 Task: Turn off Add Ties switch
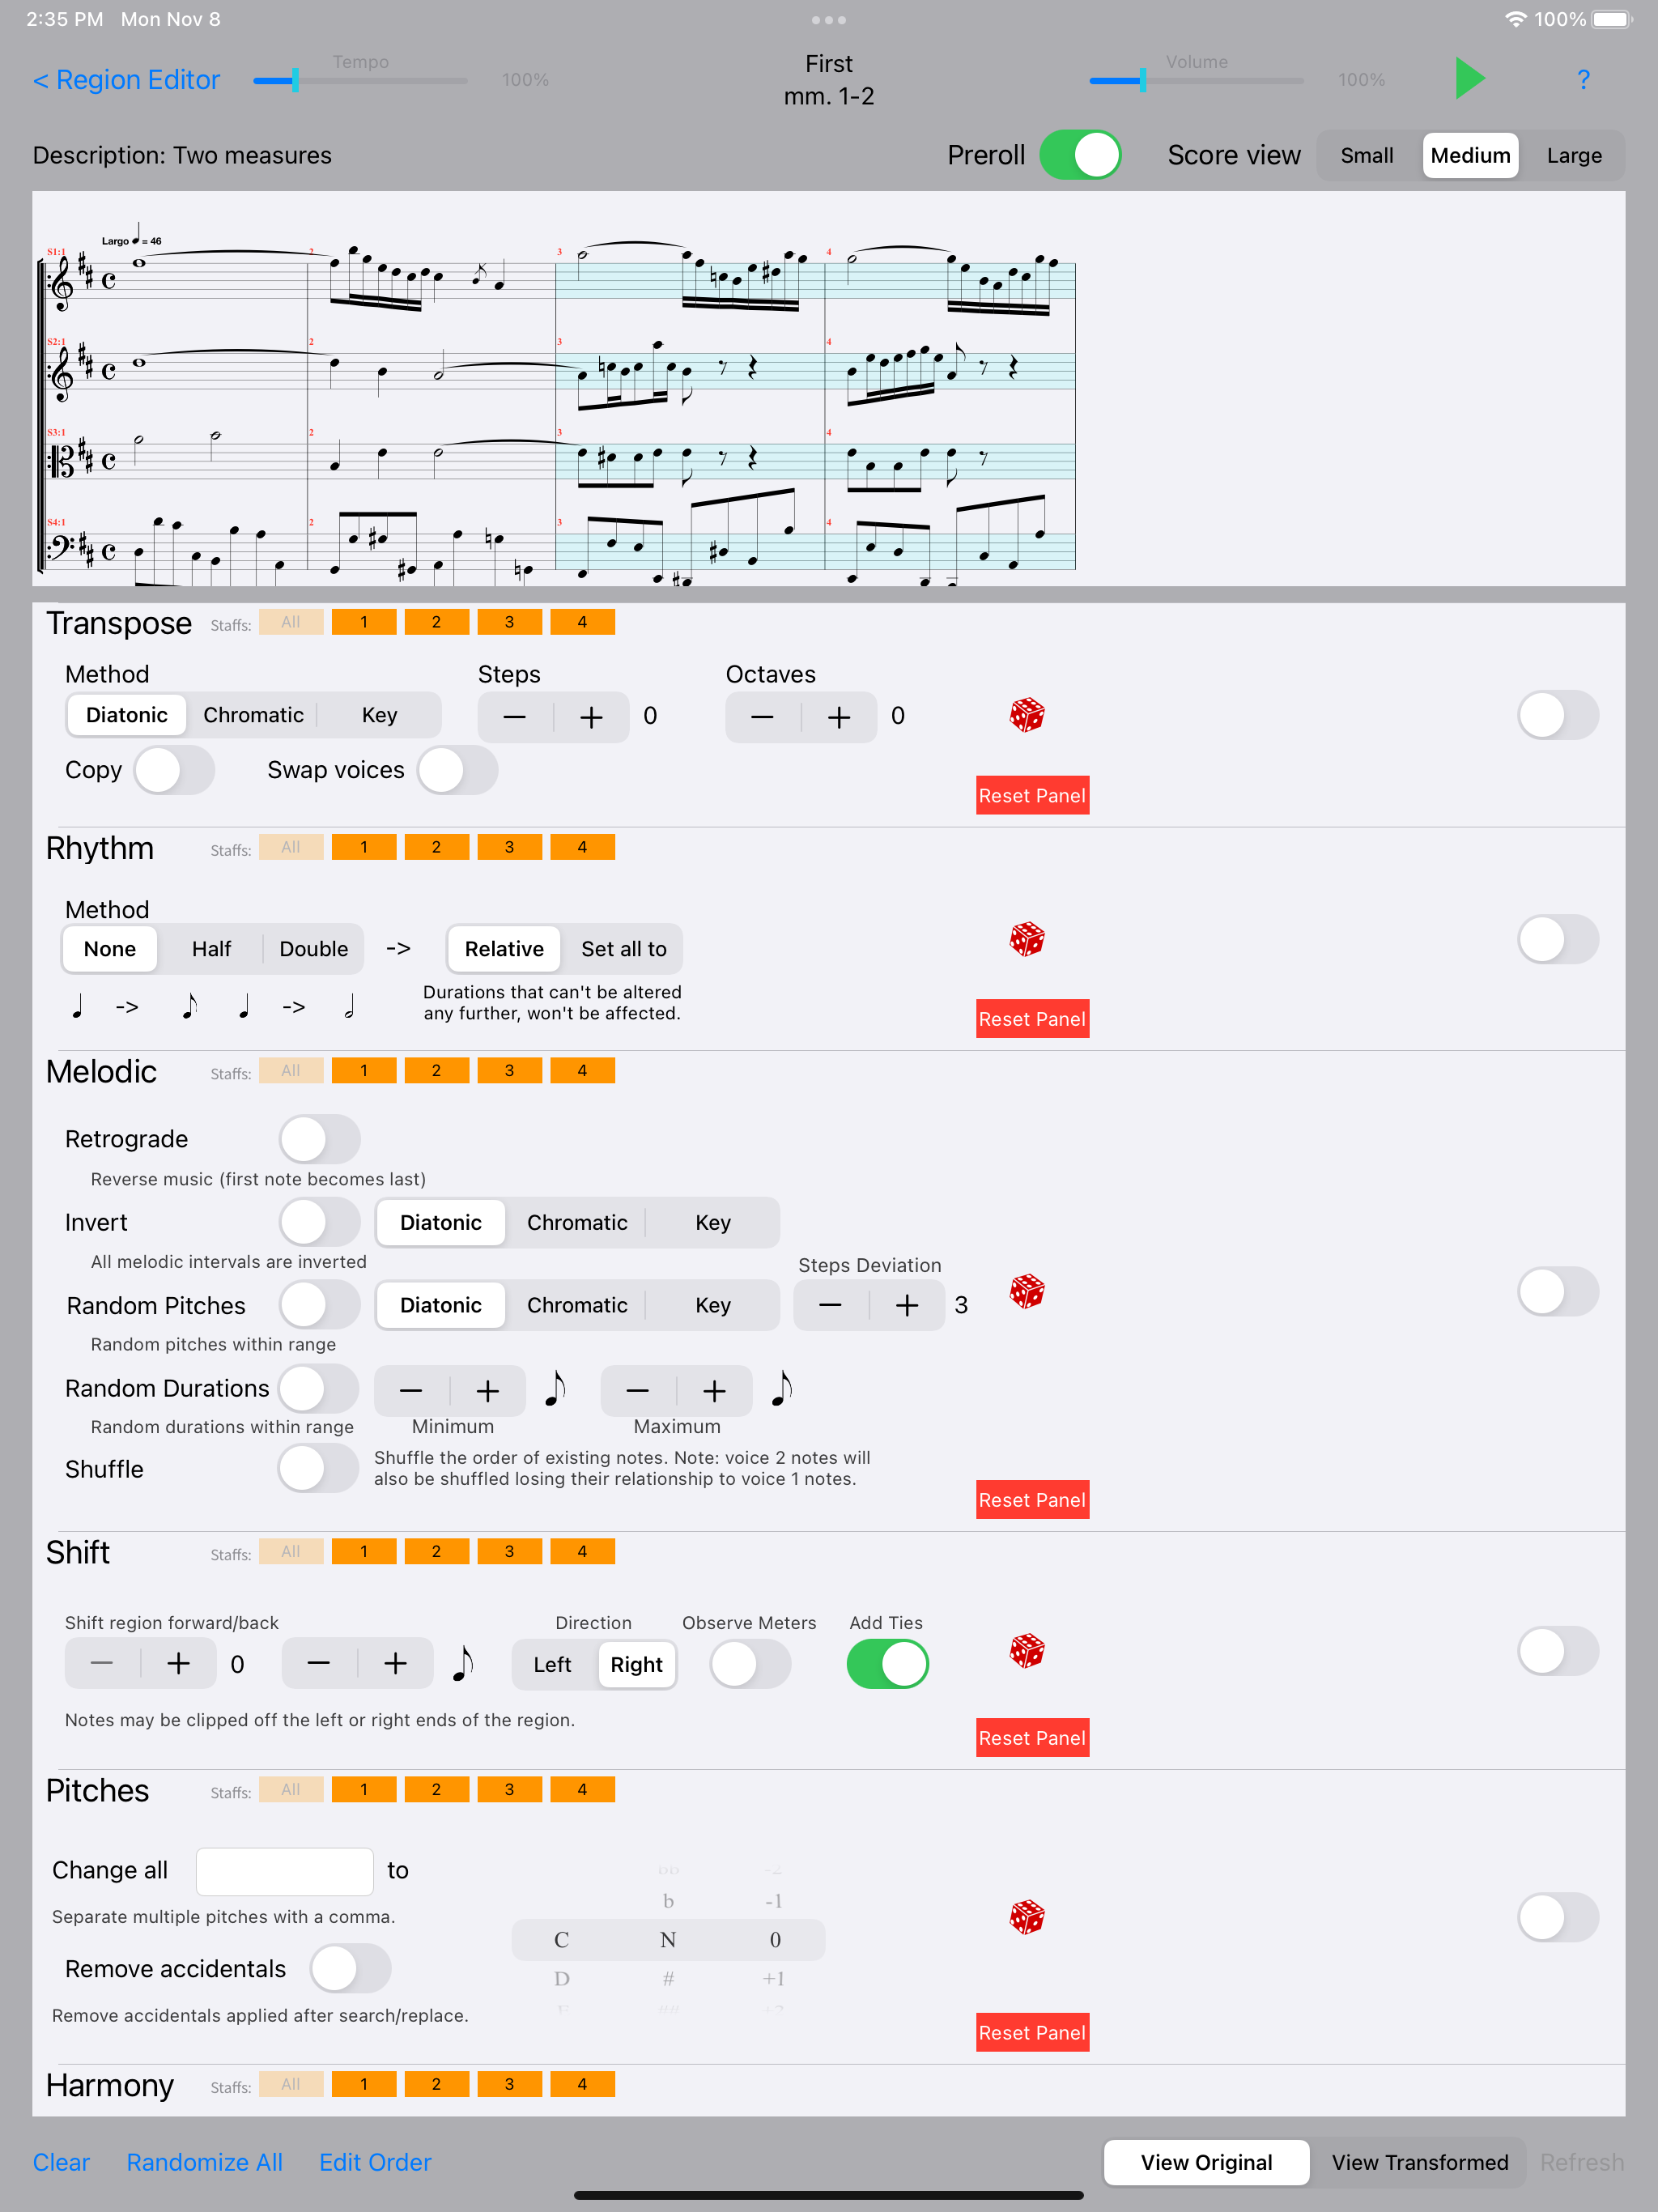click(x=888, y=1664)
